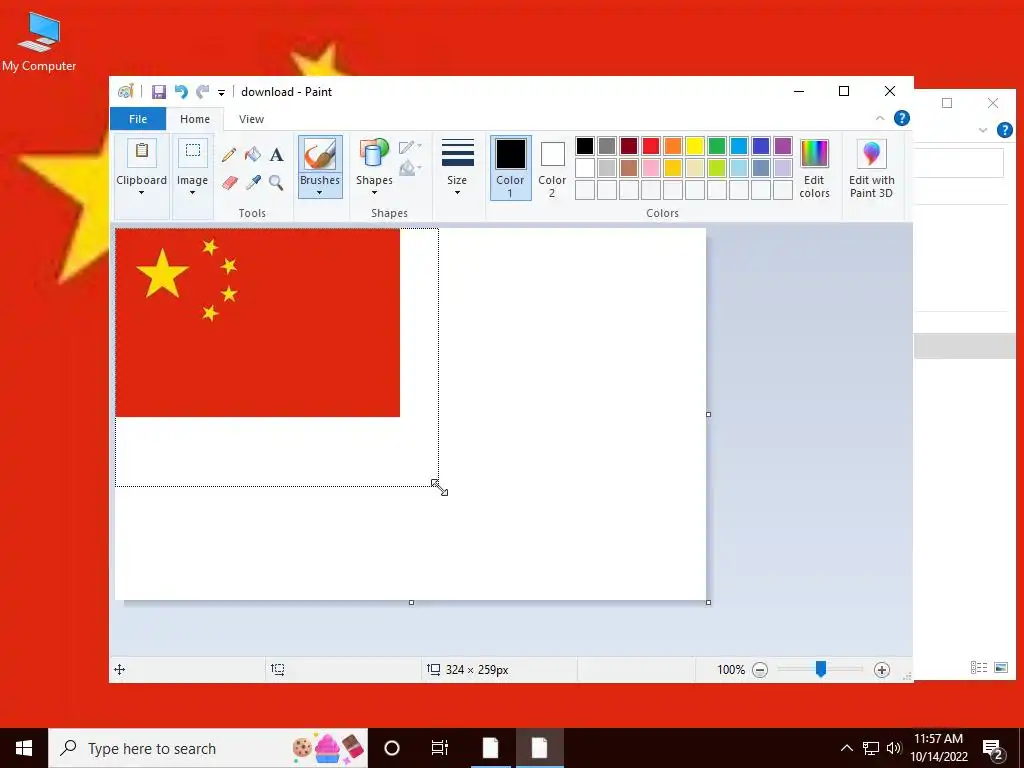Pick the black color swatch

pyautogui.click(x=585, y=146)
